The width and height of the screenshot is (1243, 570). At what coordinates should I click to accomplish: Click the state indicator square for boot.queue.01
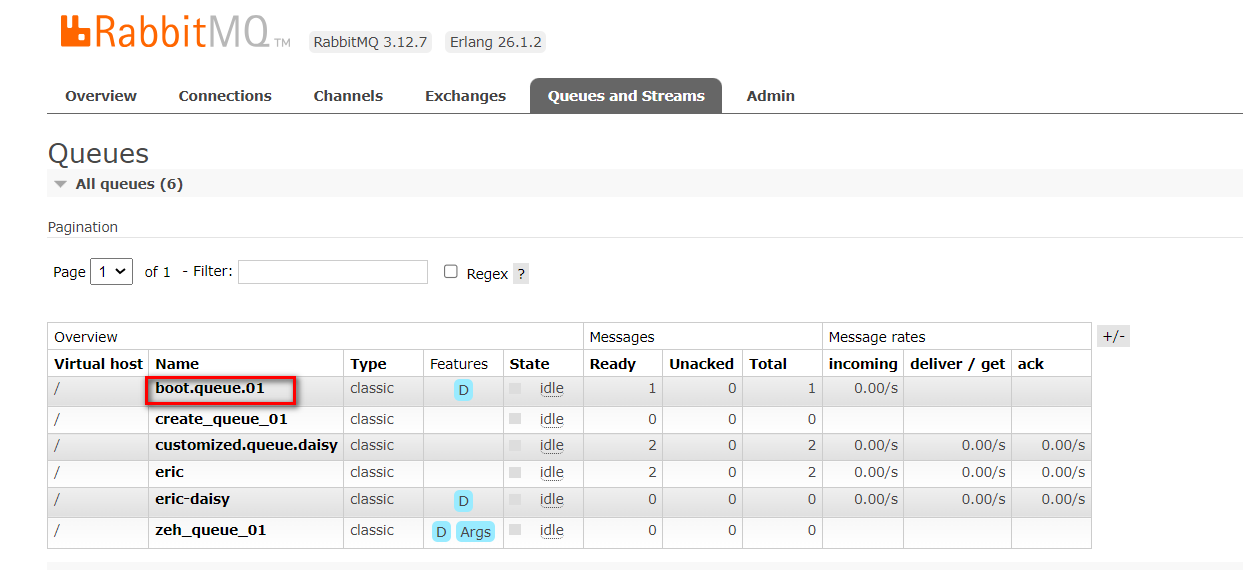[x=515, y=388]
